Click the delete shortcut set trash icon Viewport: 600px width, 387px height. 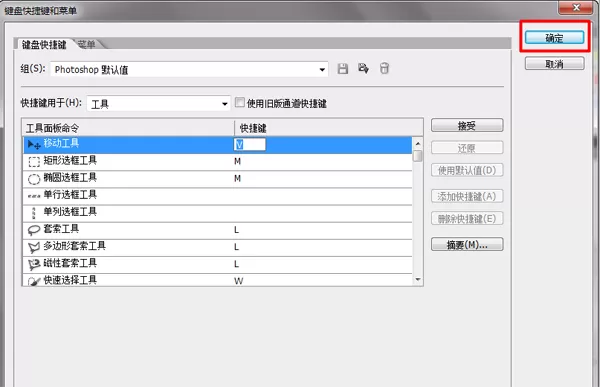[384, 68]
